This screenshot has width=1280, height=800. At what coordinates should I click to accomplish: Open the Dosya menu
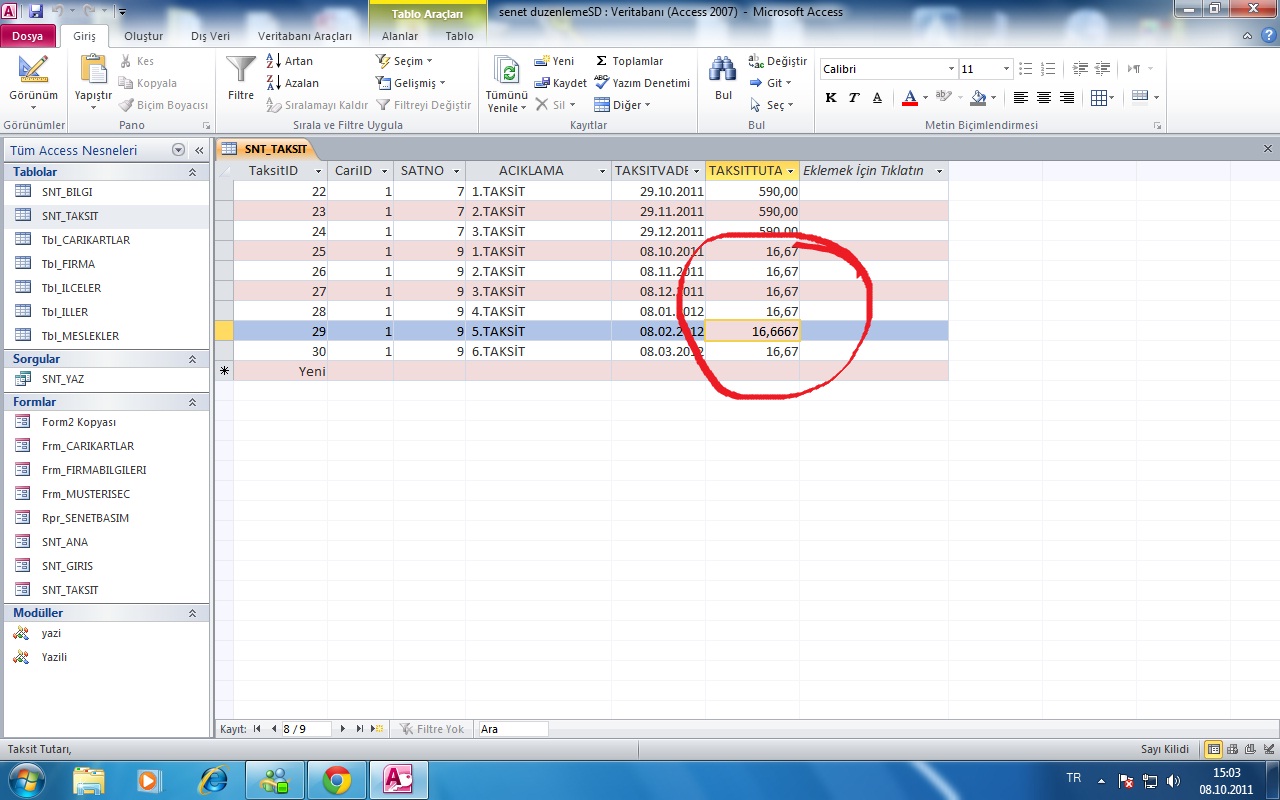click(x=28, y=36)
